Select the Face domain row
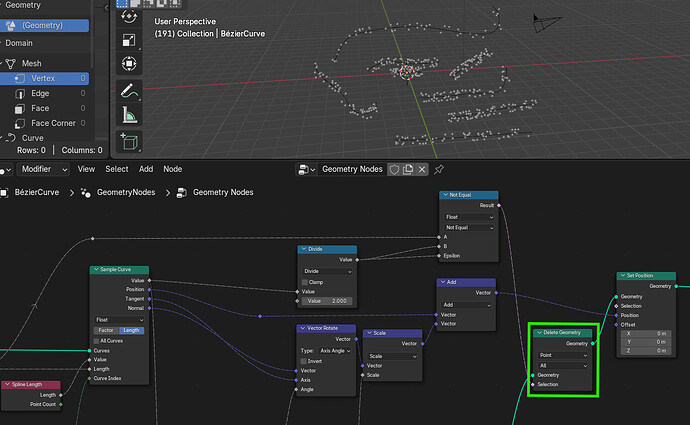Viewport: 690px width, 425px height. point(44,108)
